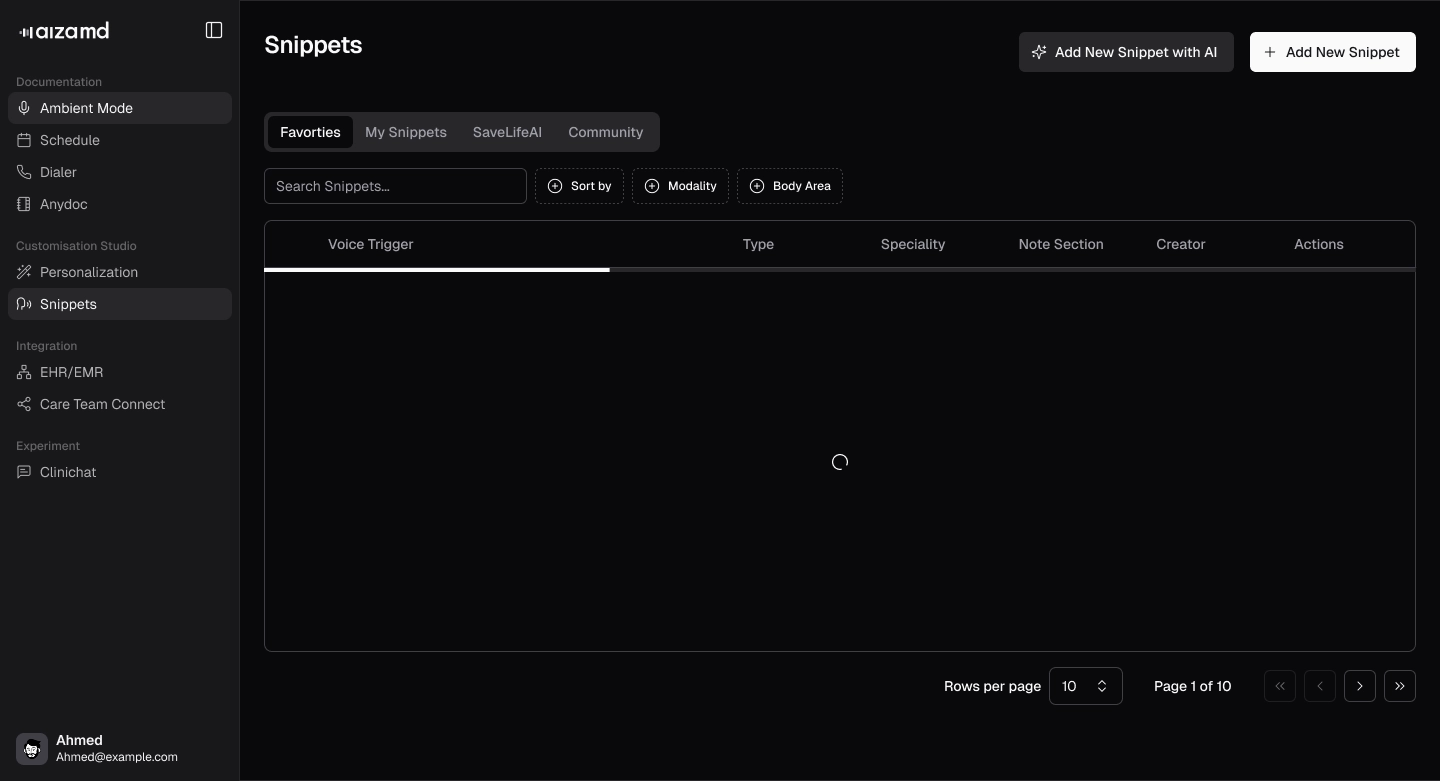This screenshot has height=781, width=1440.
Task: Click the Dialer phone icon
Action: [24, 172]
